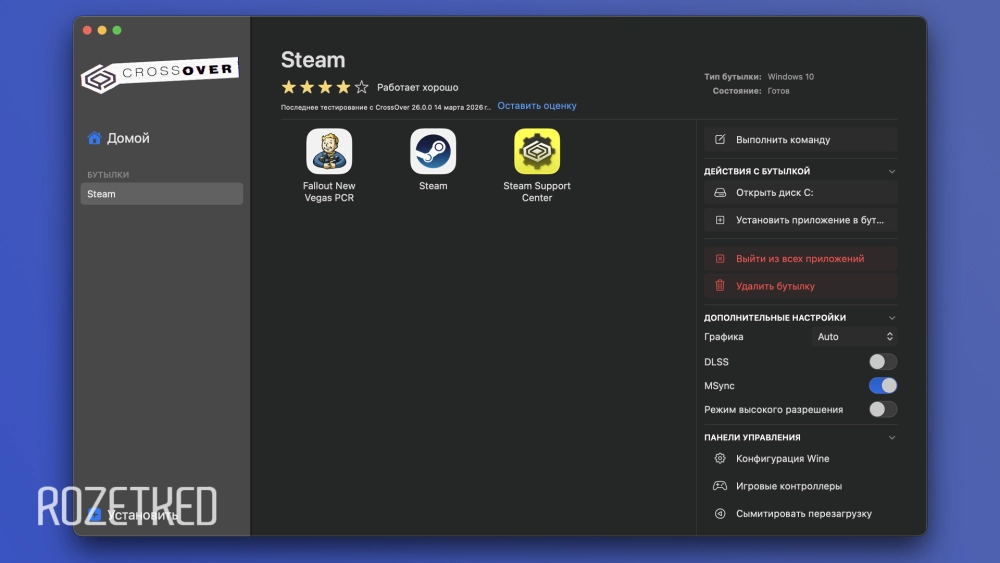Click the Домой house icon in sidebar
Viewport: 1000px width, 563px height.
click(x=94, y=138)
